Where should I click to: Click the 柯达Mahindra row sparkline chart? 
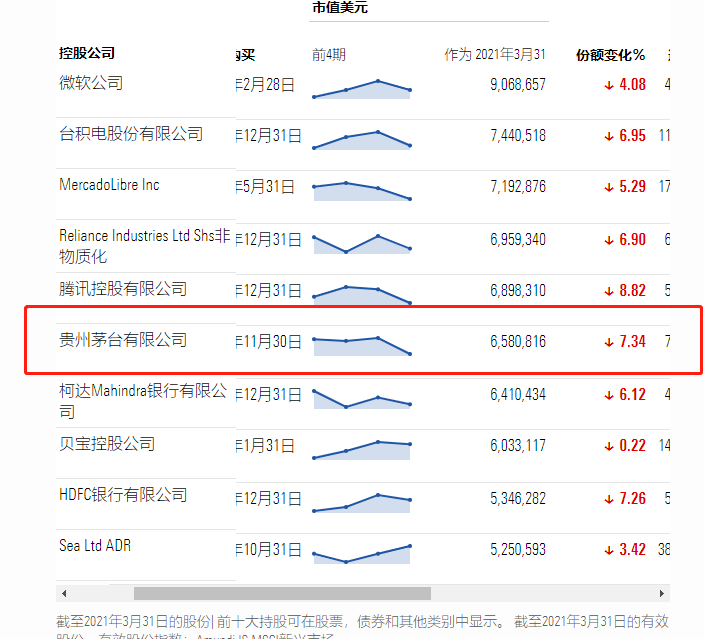[x=362, y=399]
